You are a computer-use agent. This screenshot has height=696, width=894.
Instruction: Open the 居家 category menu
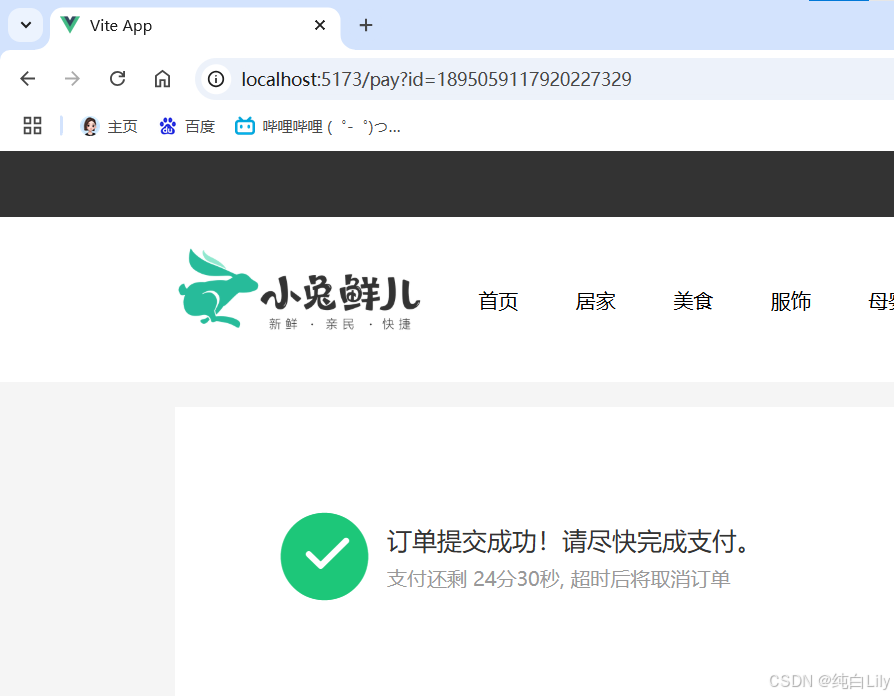(595, 301)
